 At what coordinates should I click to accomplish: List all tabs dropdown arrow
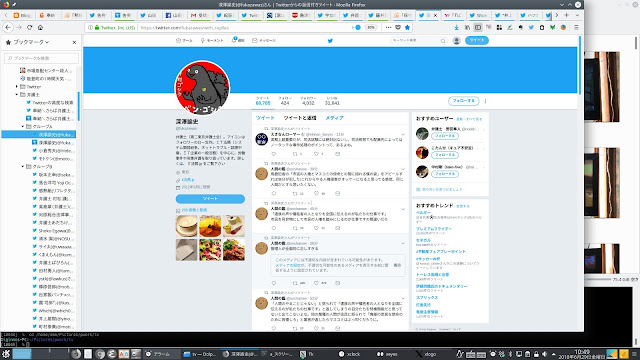[577, 15]
